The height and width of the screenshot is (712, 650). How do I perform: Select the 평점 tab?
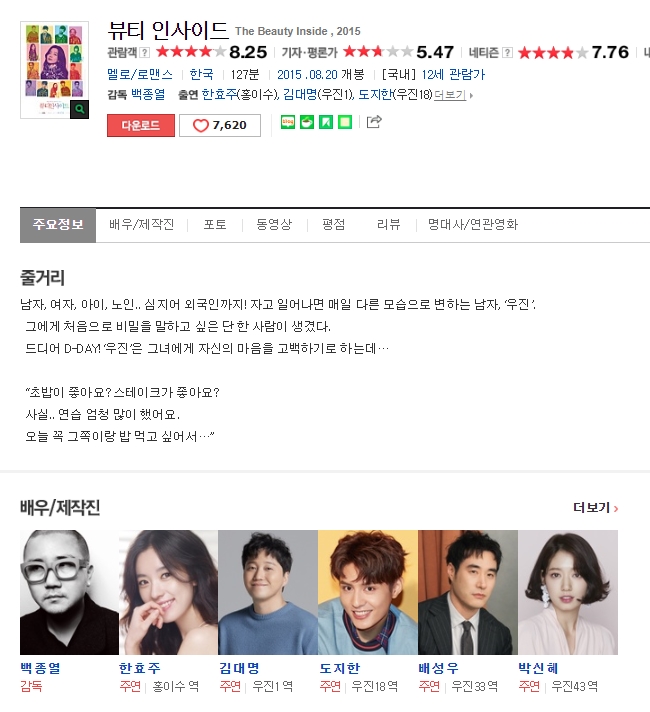pos(333,224)
